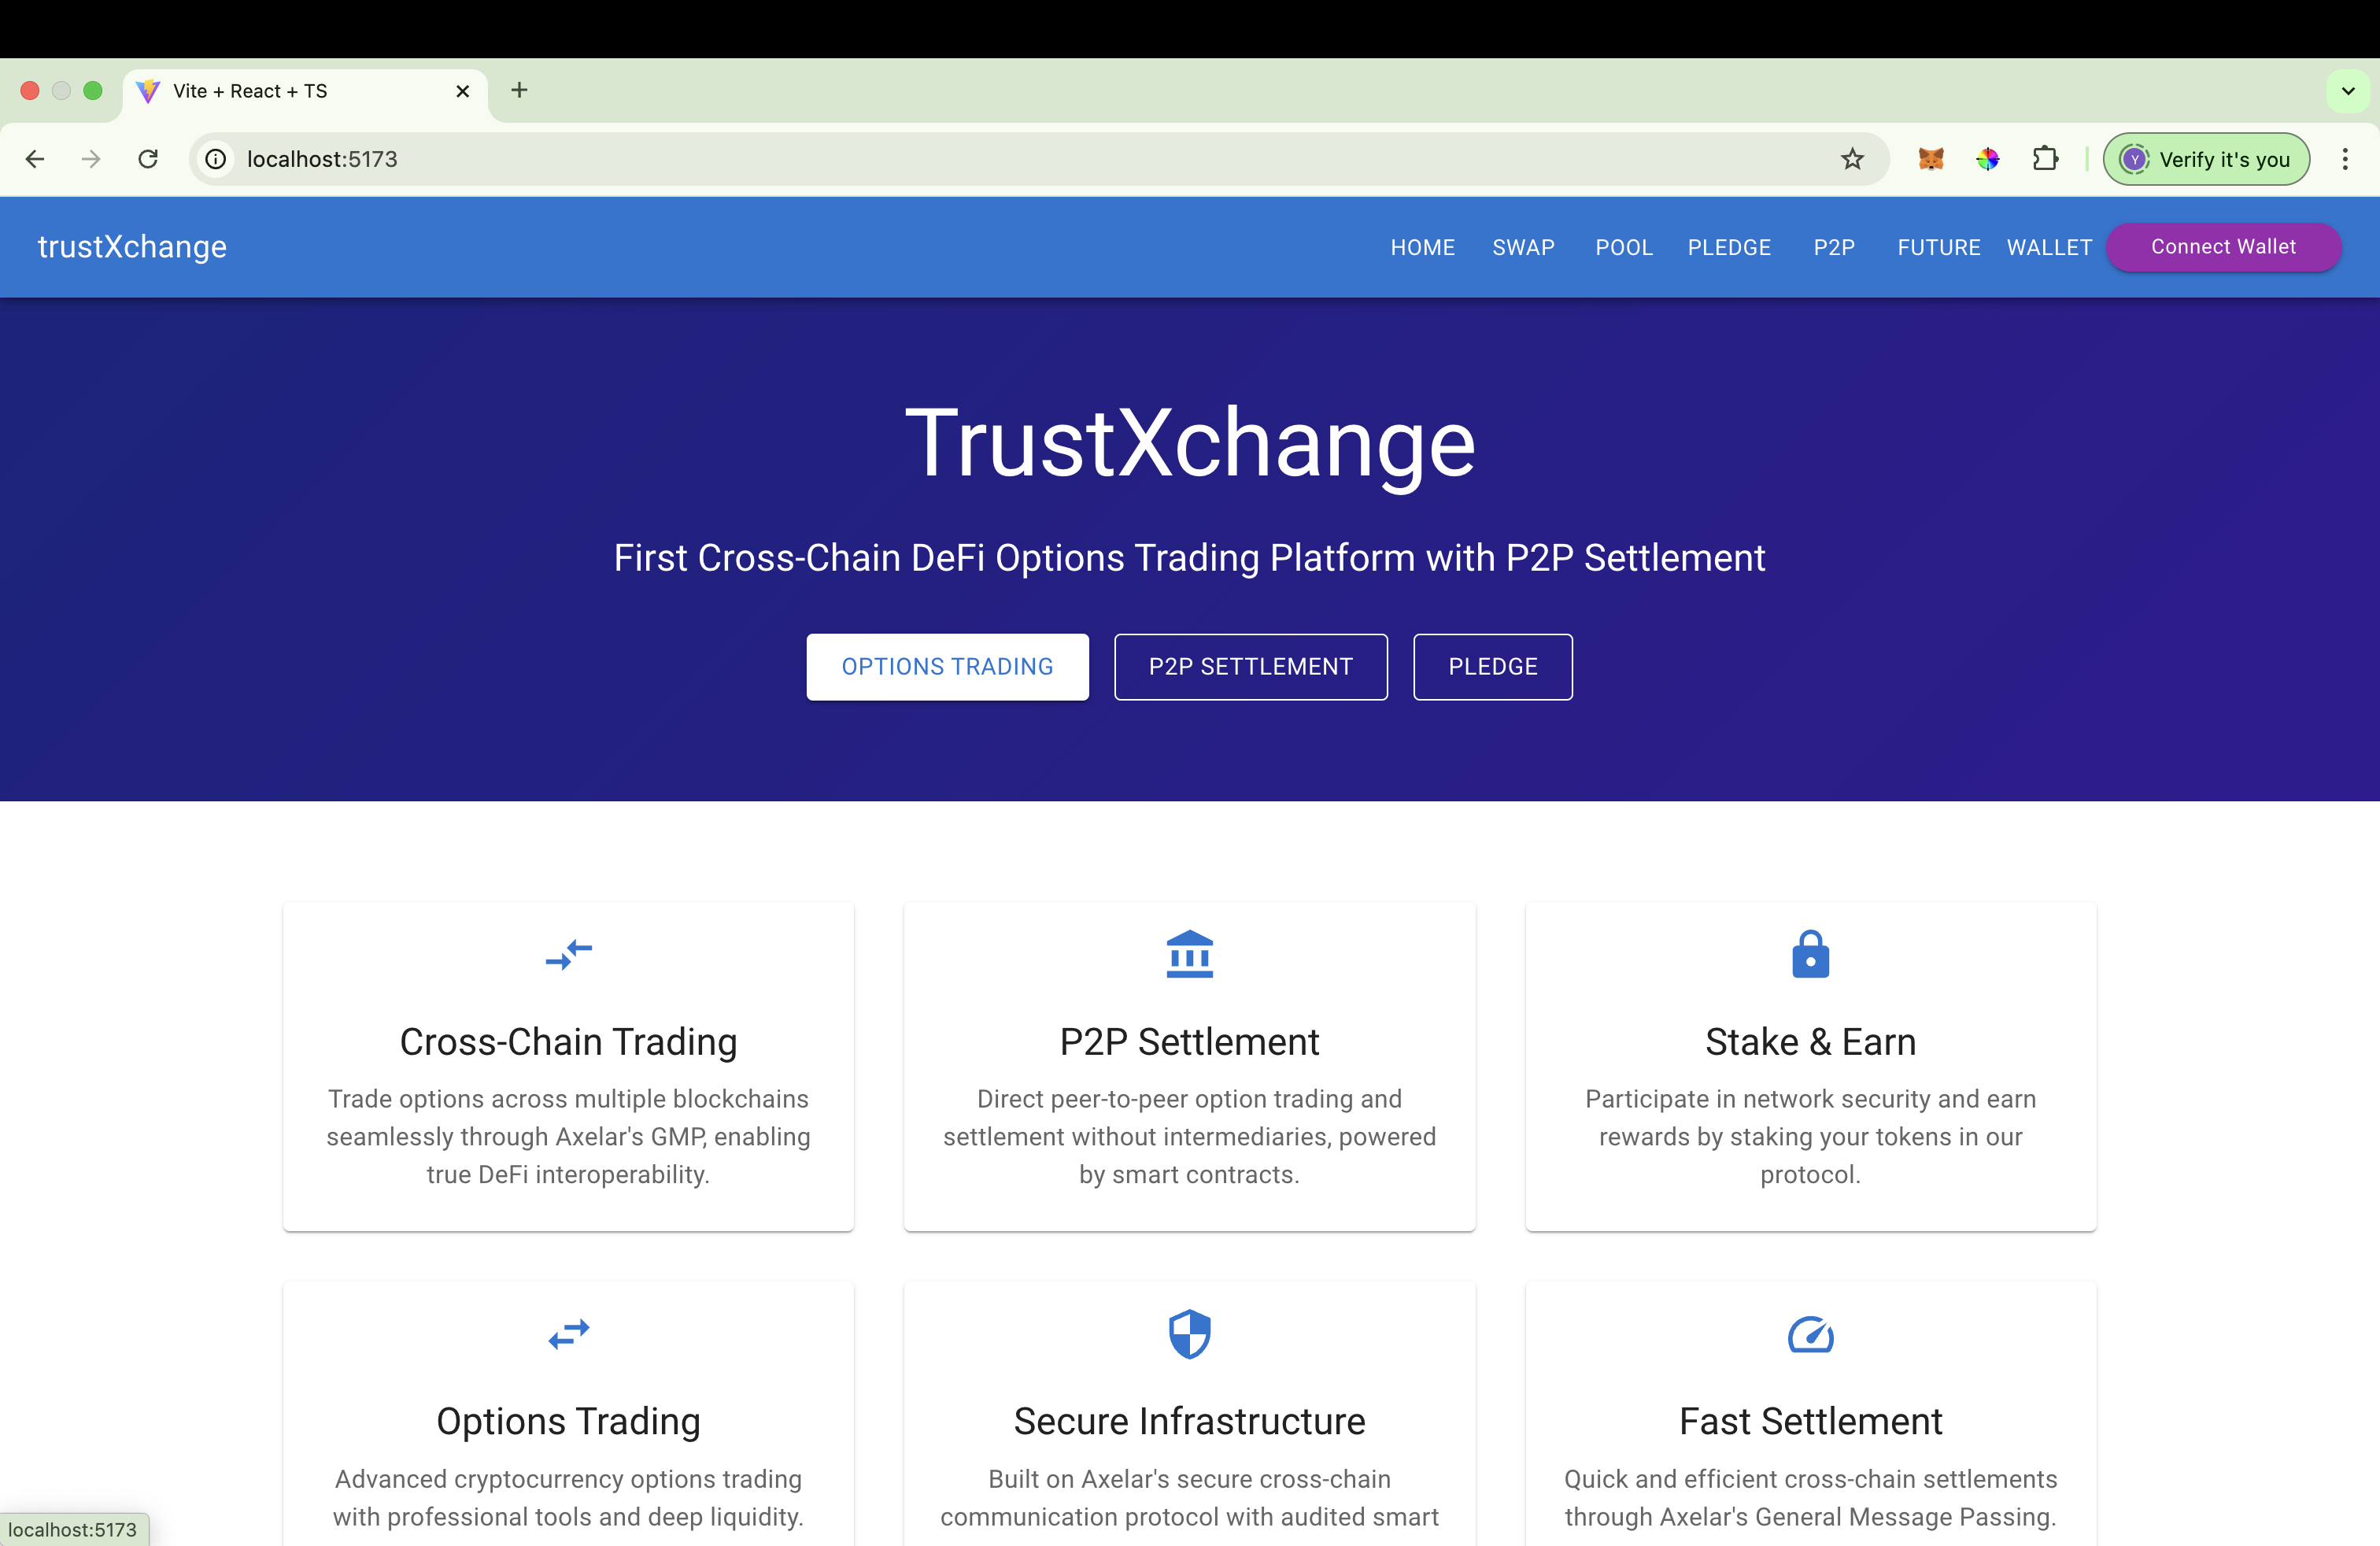Click the Fast Settlement speedometer icon
Viewport: 2380px width, 1546px height.
[x=1810, y=1334]
